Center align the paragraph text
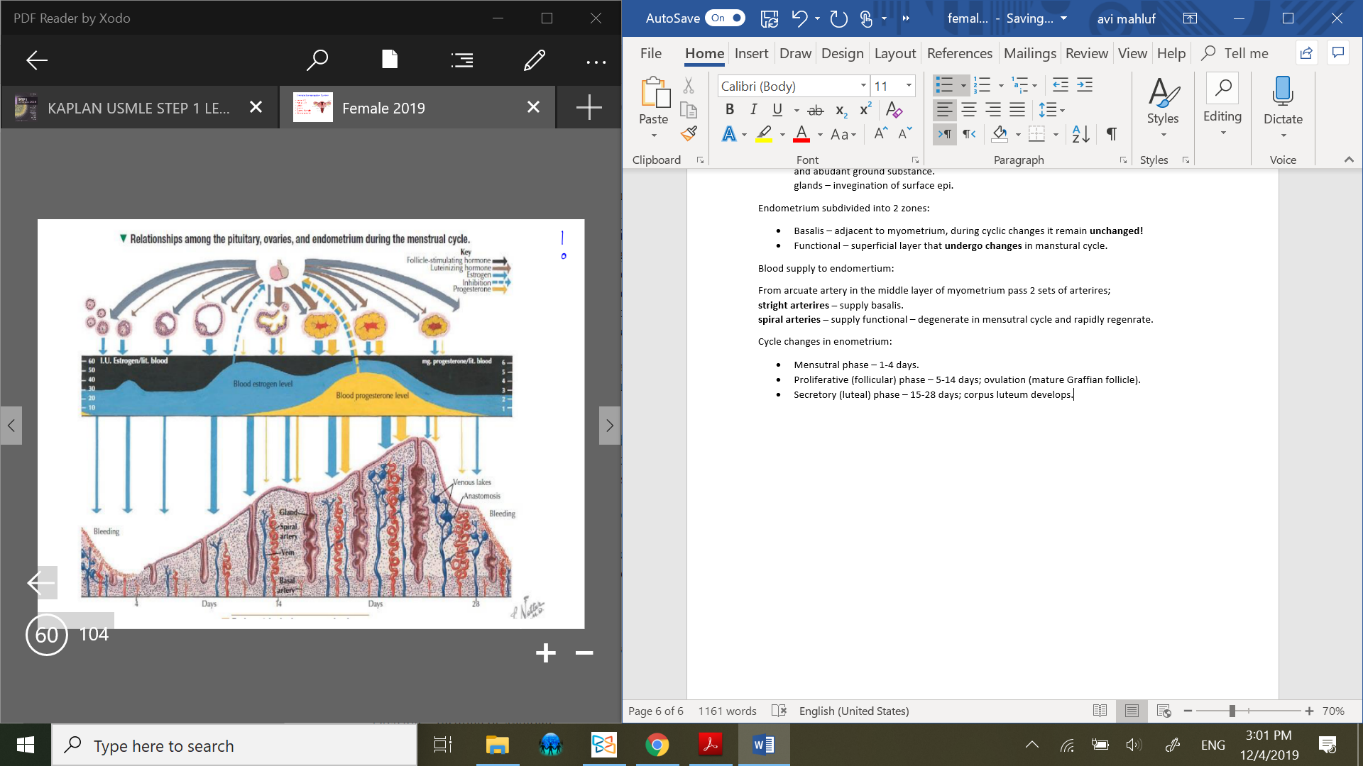Screen dimensions: 1363x766 tap(969, 110)
